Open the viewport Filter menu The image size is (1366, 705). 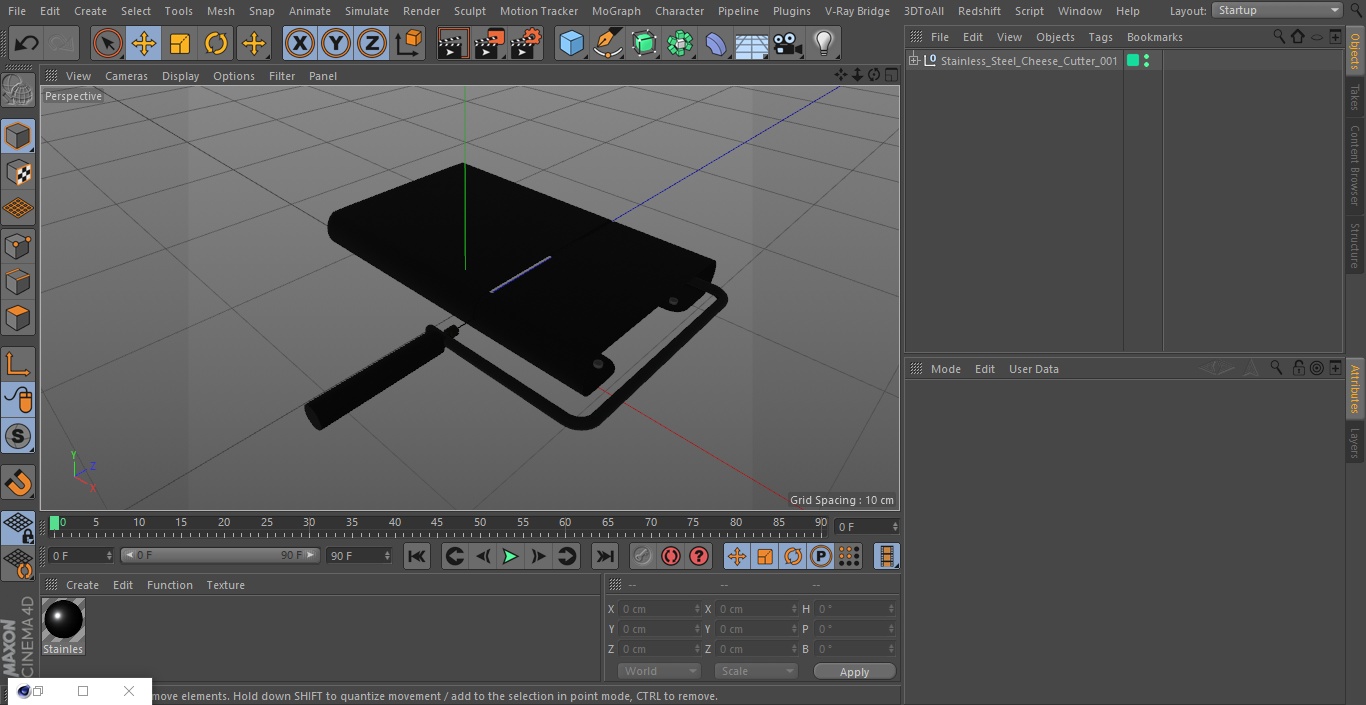[282, 76]
